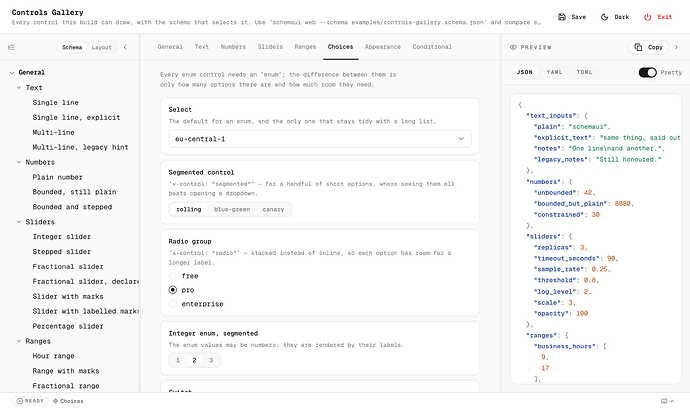Collapse the preview panel with the right chevron
This screenshot has width=690, height=408.
click(676, 47)
